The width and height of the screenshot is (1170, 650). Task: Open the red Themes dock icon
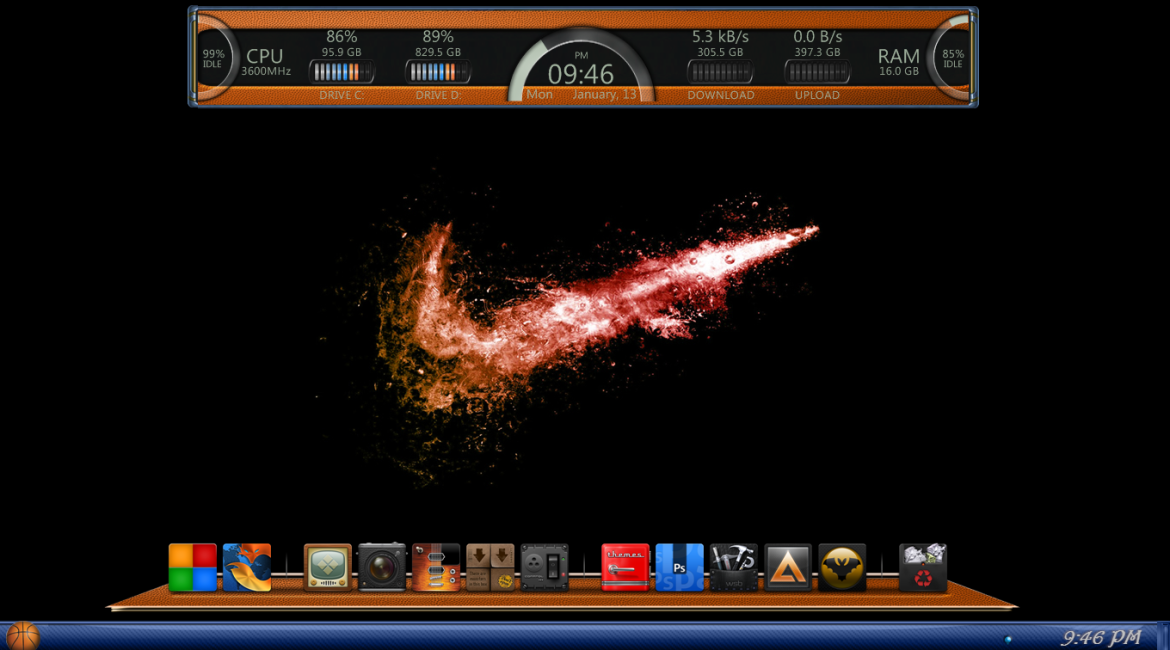pos(625,567)
